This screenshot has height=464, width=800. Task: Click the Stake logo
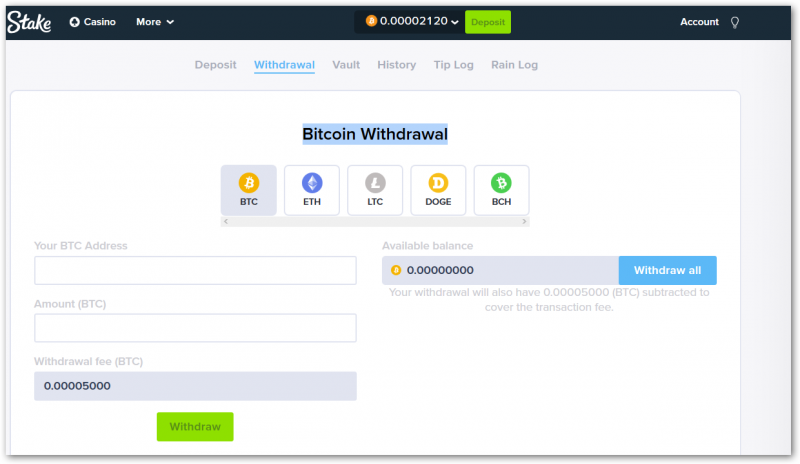pyautogui.click(x=29, y=22)
